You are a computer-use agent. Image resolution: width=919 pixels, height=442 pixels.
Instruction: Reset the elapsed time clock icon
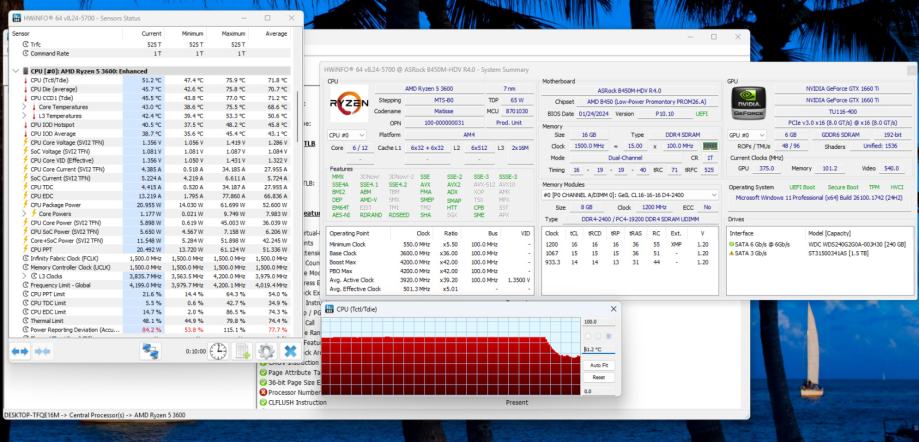[x=217, y=352]
